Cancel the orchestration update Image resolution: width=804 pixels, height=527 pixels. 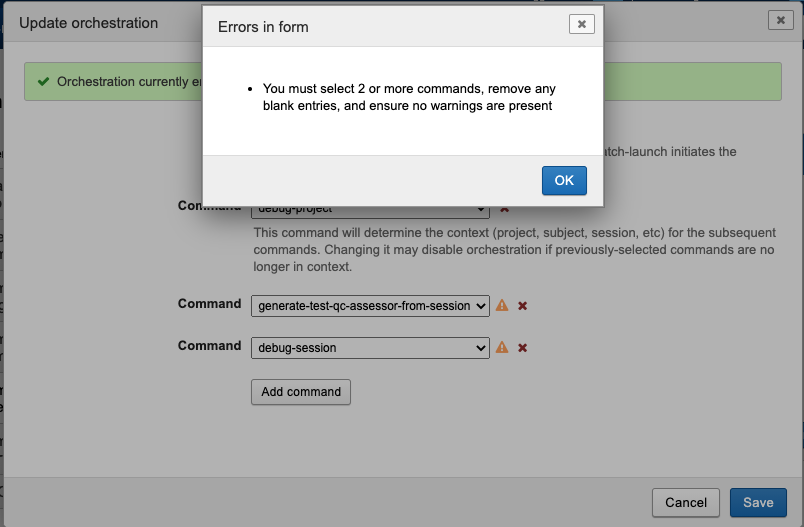coord(685,502)
